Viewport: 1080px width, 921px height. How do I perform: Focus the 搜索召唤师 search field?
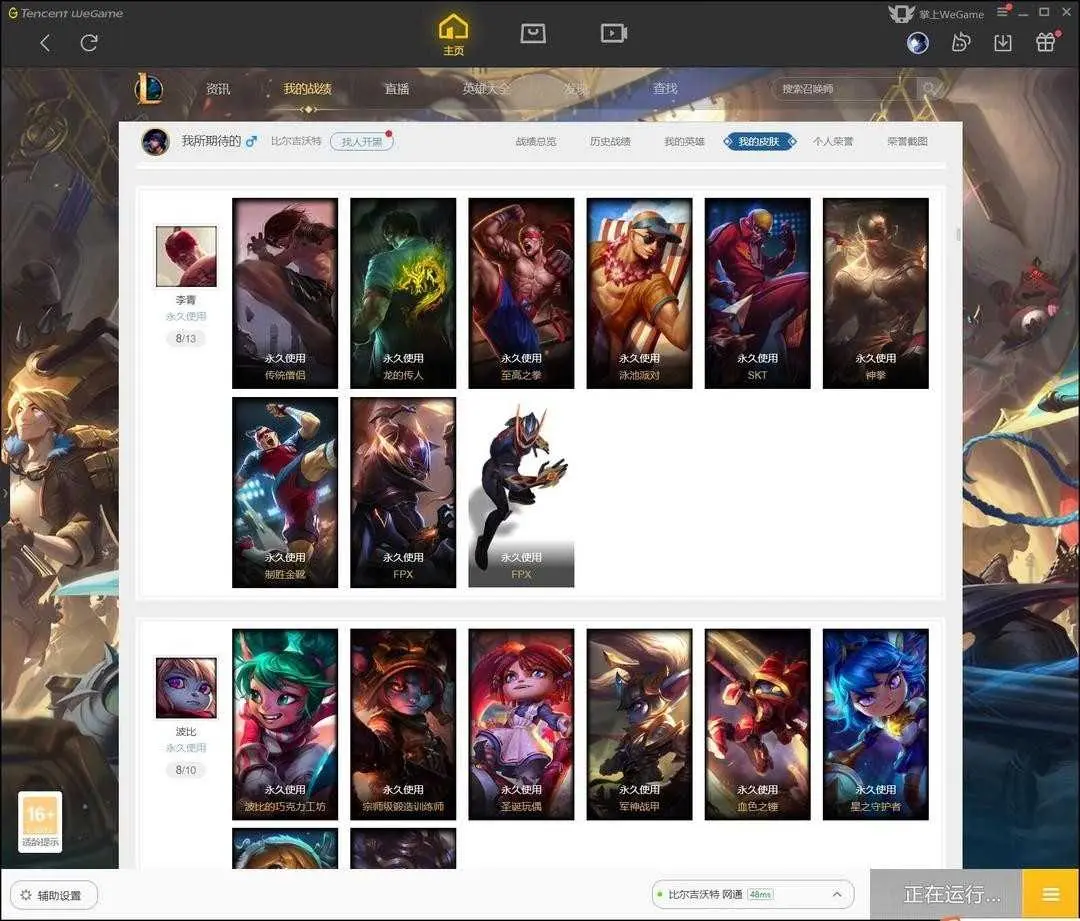click(x=844, y=89)
